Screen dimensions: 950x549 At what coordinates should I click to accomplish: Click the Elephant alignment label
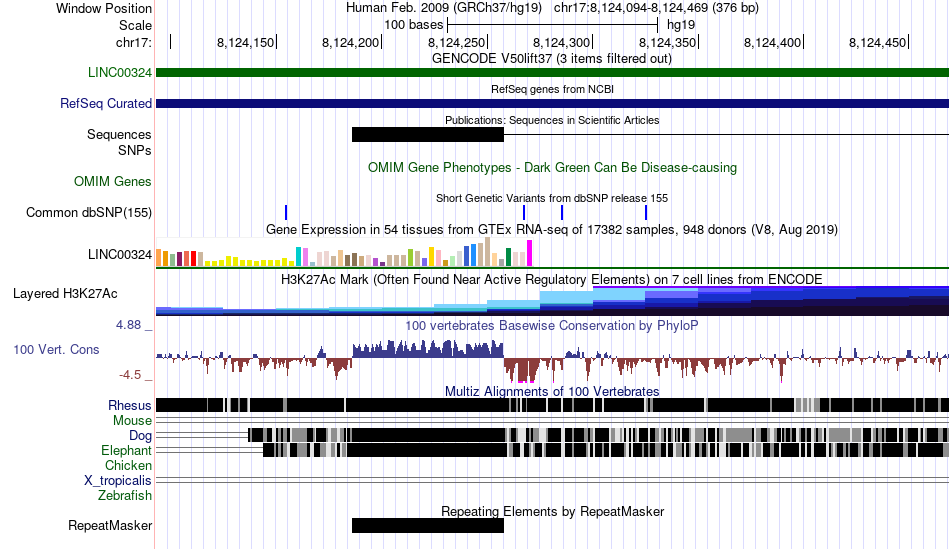(x=126, y=451)
